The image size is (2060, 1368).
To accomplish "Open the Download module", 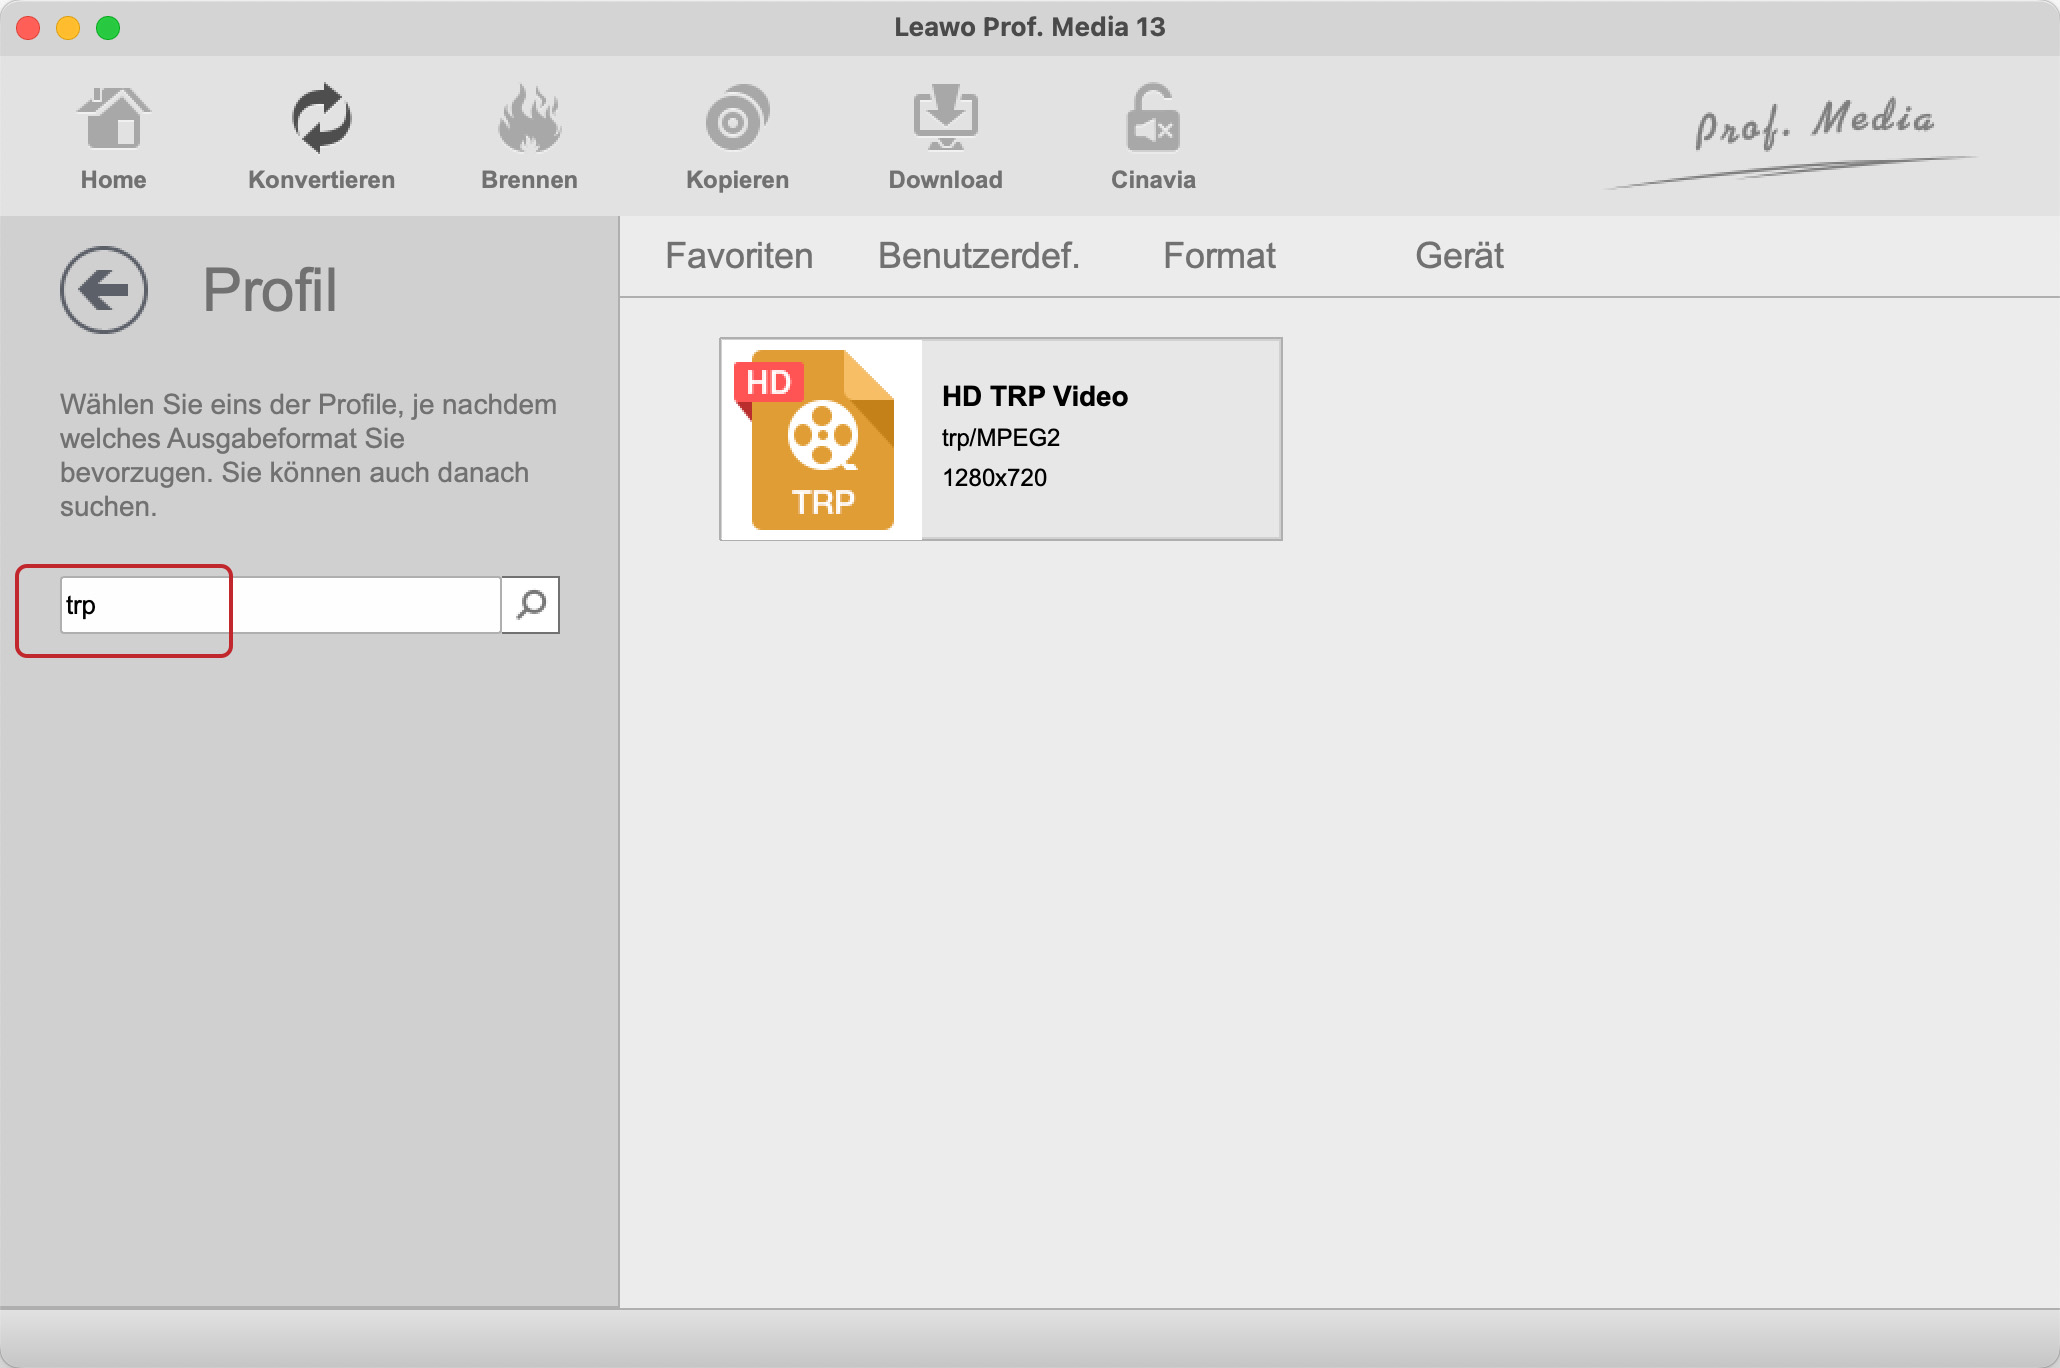I will [945, 138].
